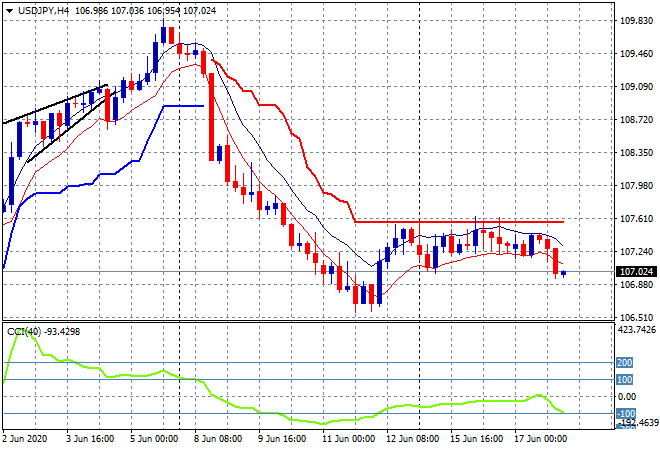Click the 107.980 price axis label
The image size is (660, 450).
636,186
